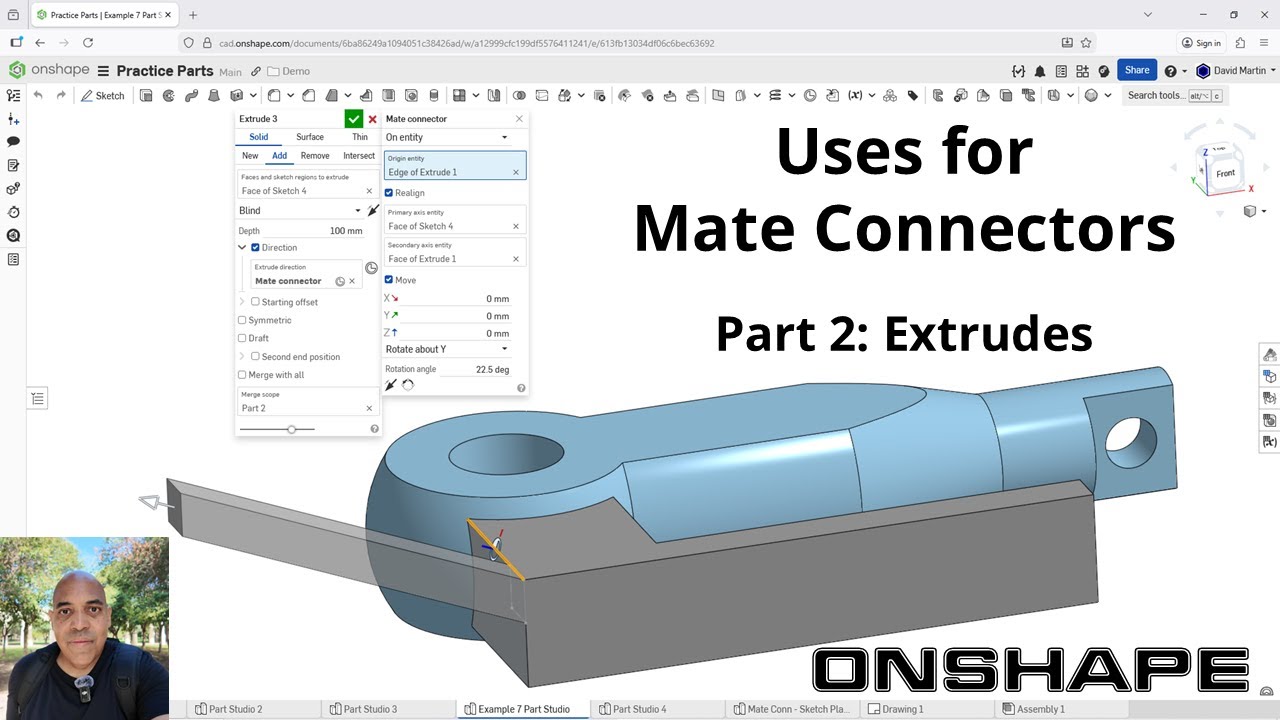
Task: Expand the Starting offset section
Action: click(242, 302)
